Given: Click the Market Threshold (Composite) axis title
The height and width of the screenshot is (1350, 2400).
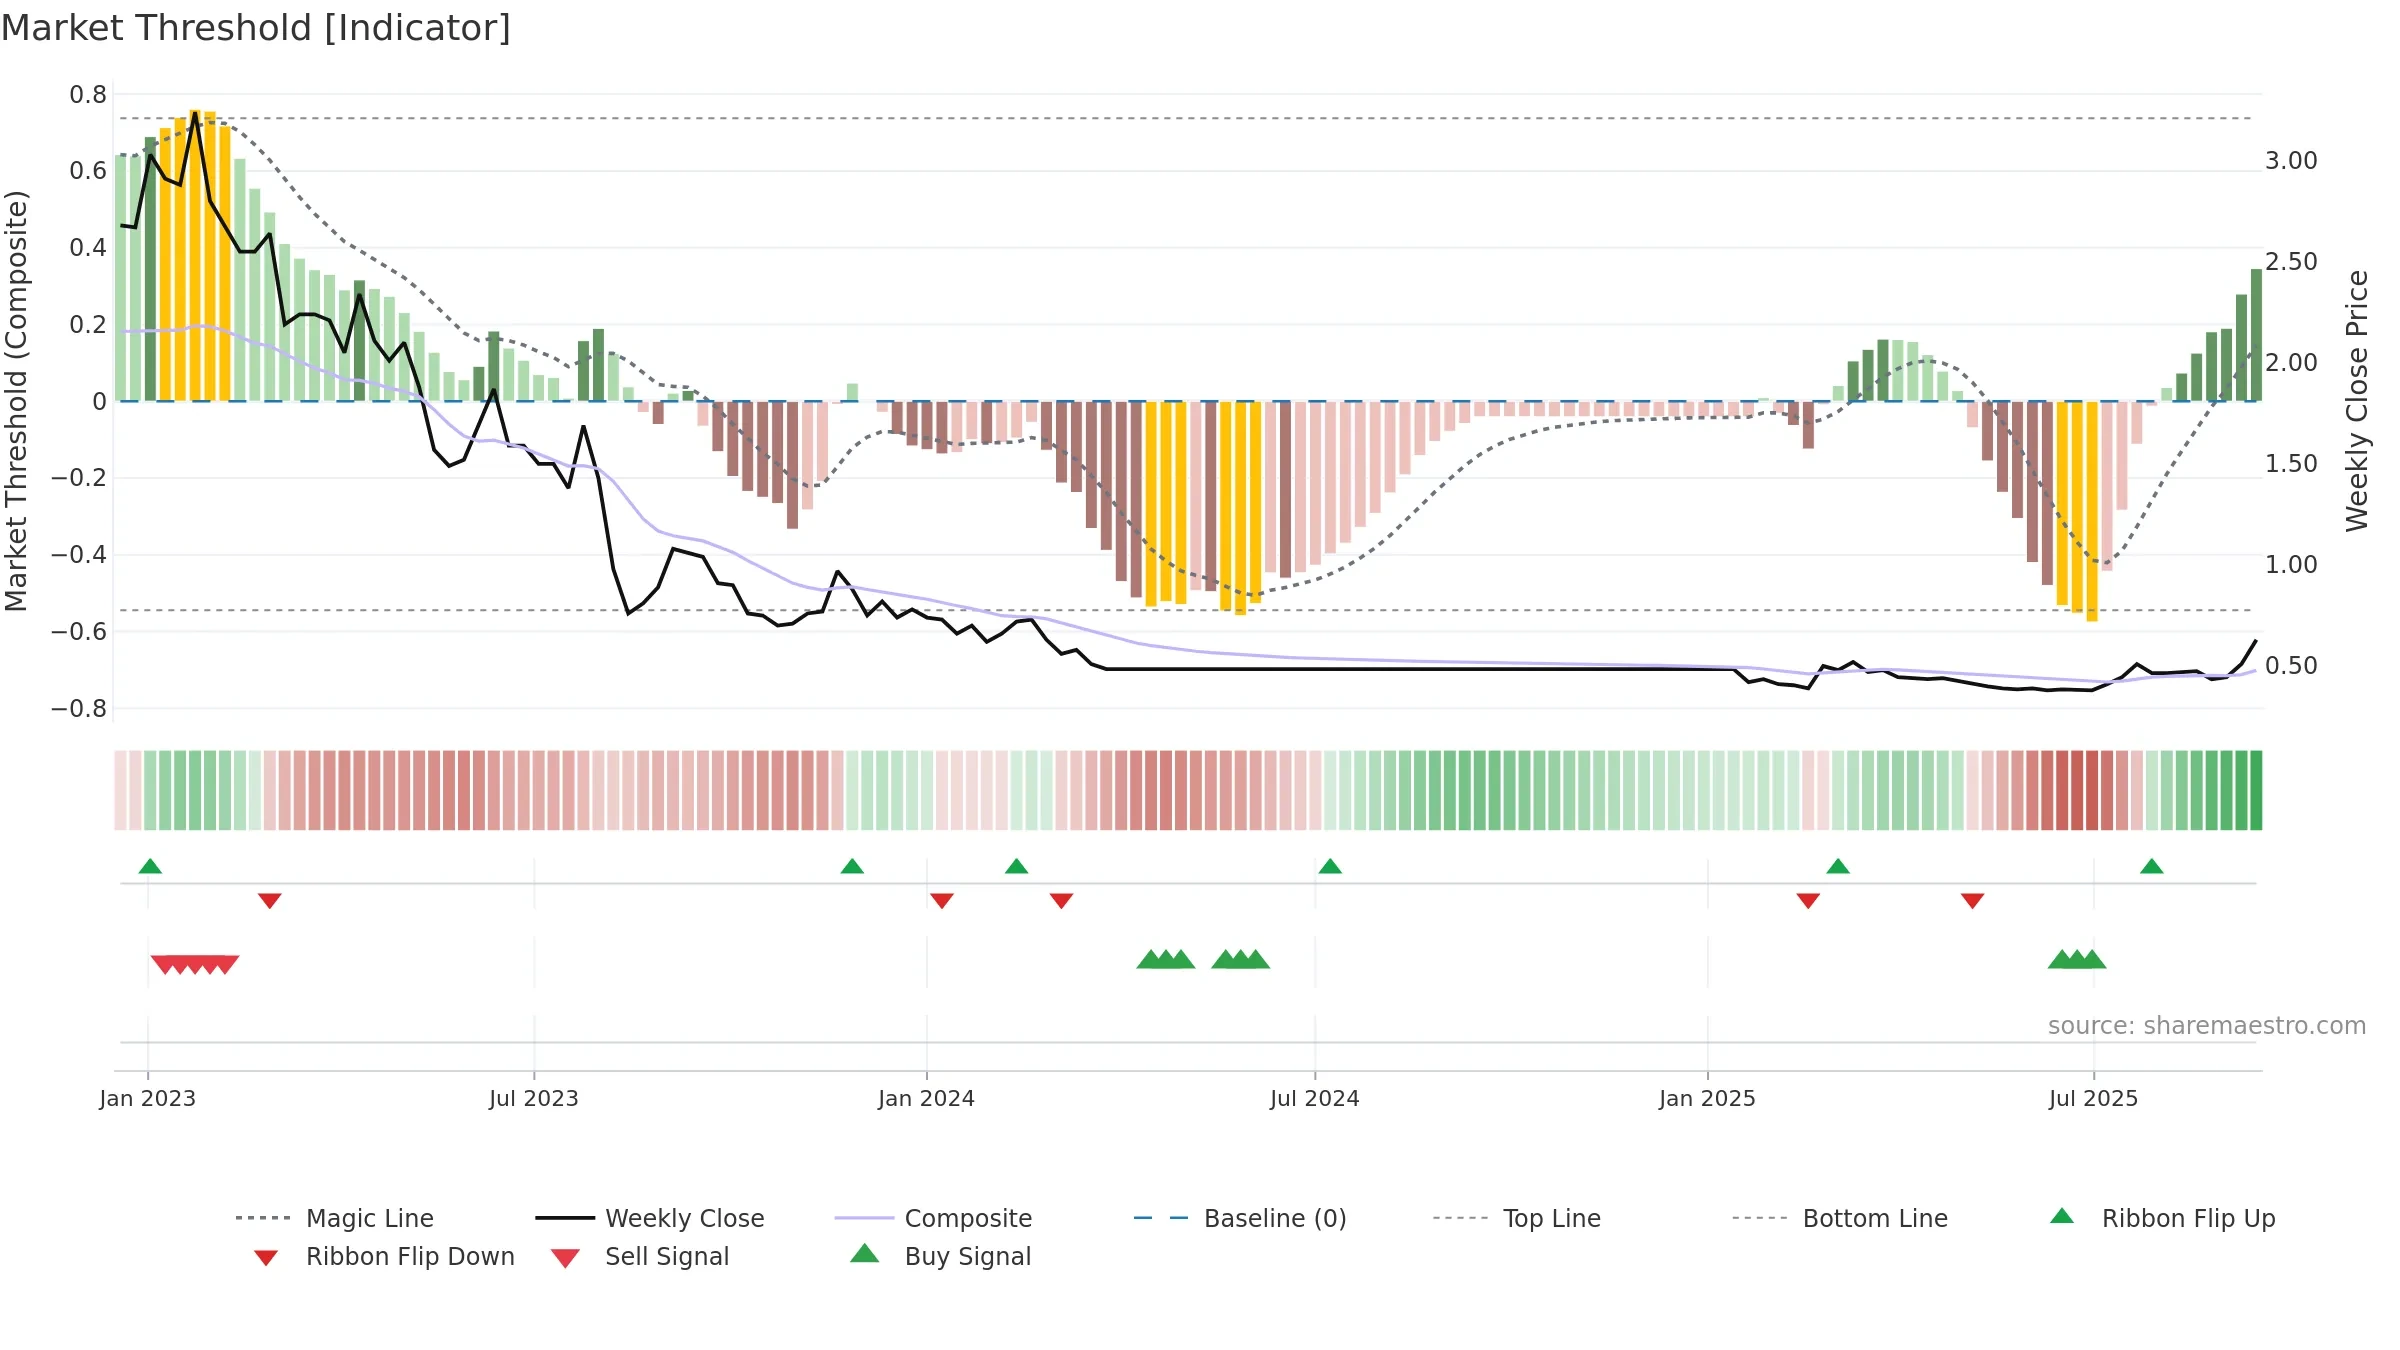Looking at the screenshot, I should click(x=16, y=400).
